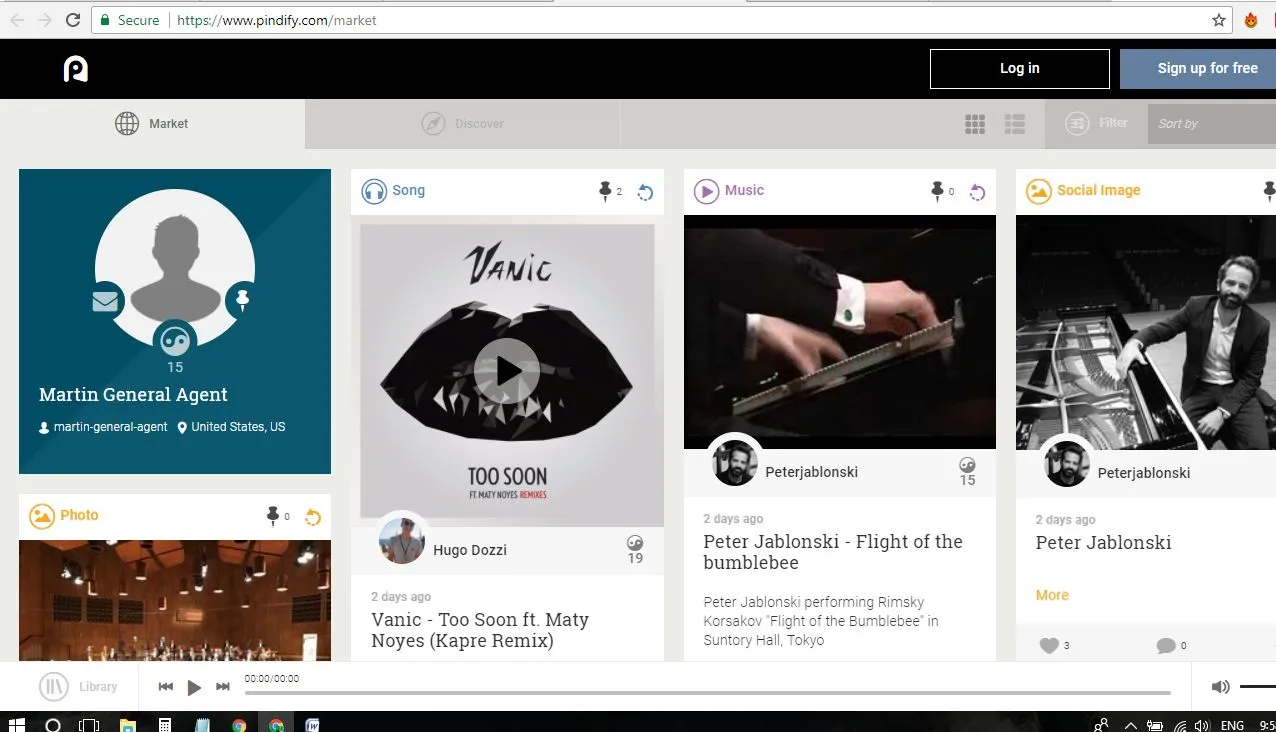Viewport: 1276px width, 732px height.
Task: Click the pin icon on Martin's profile card
Action: coord(242,299)
